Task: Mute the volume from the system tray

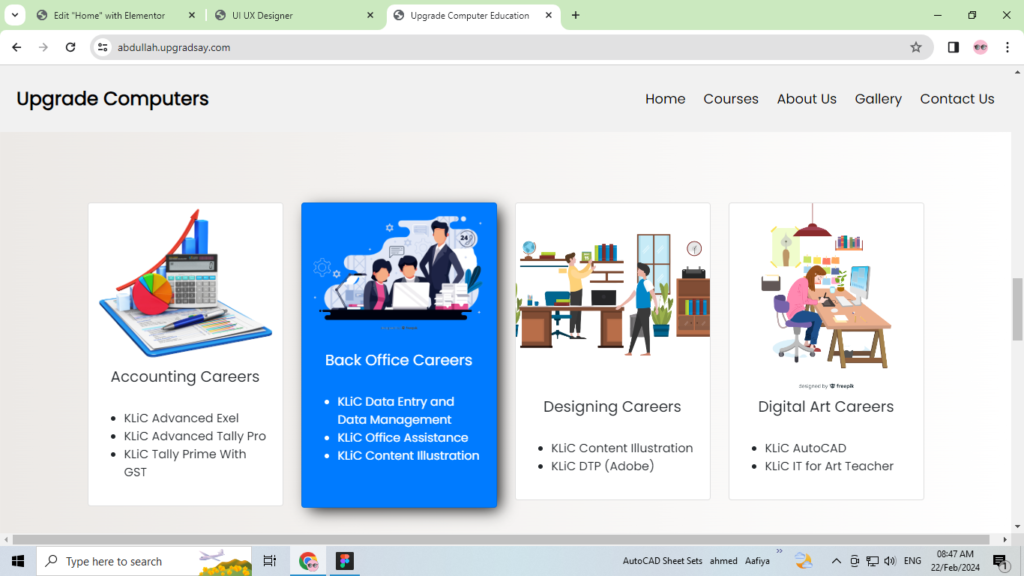Action: pyautogui.click(x=889, y=561)
